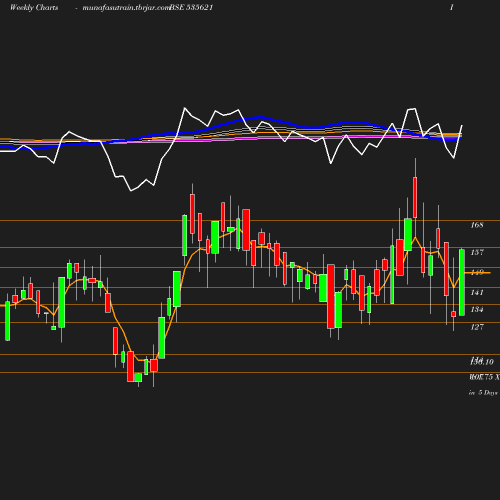Click the 157 price level label
500x500 pixels.
[x=477, y=252]
